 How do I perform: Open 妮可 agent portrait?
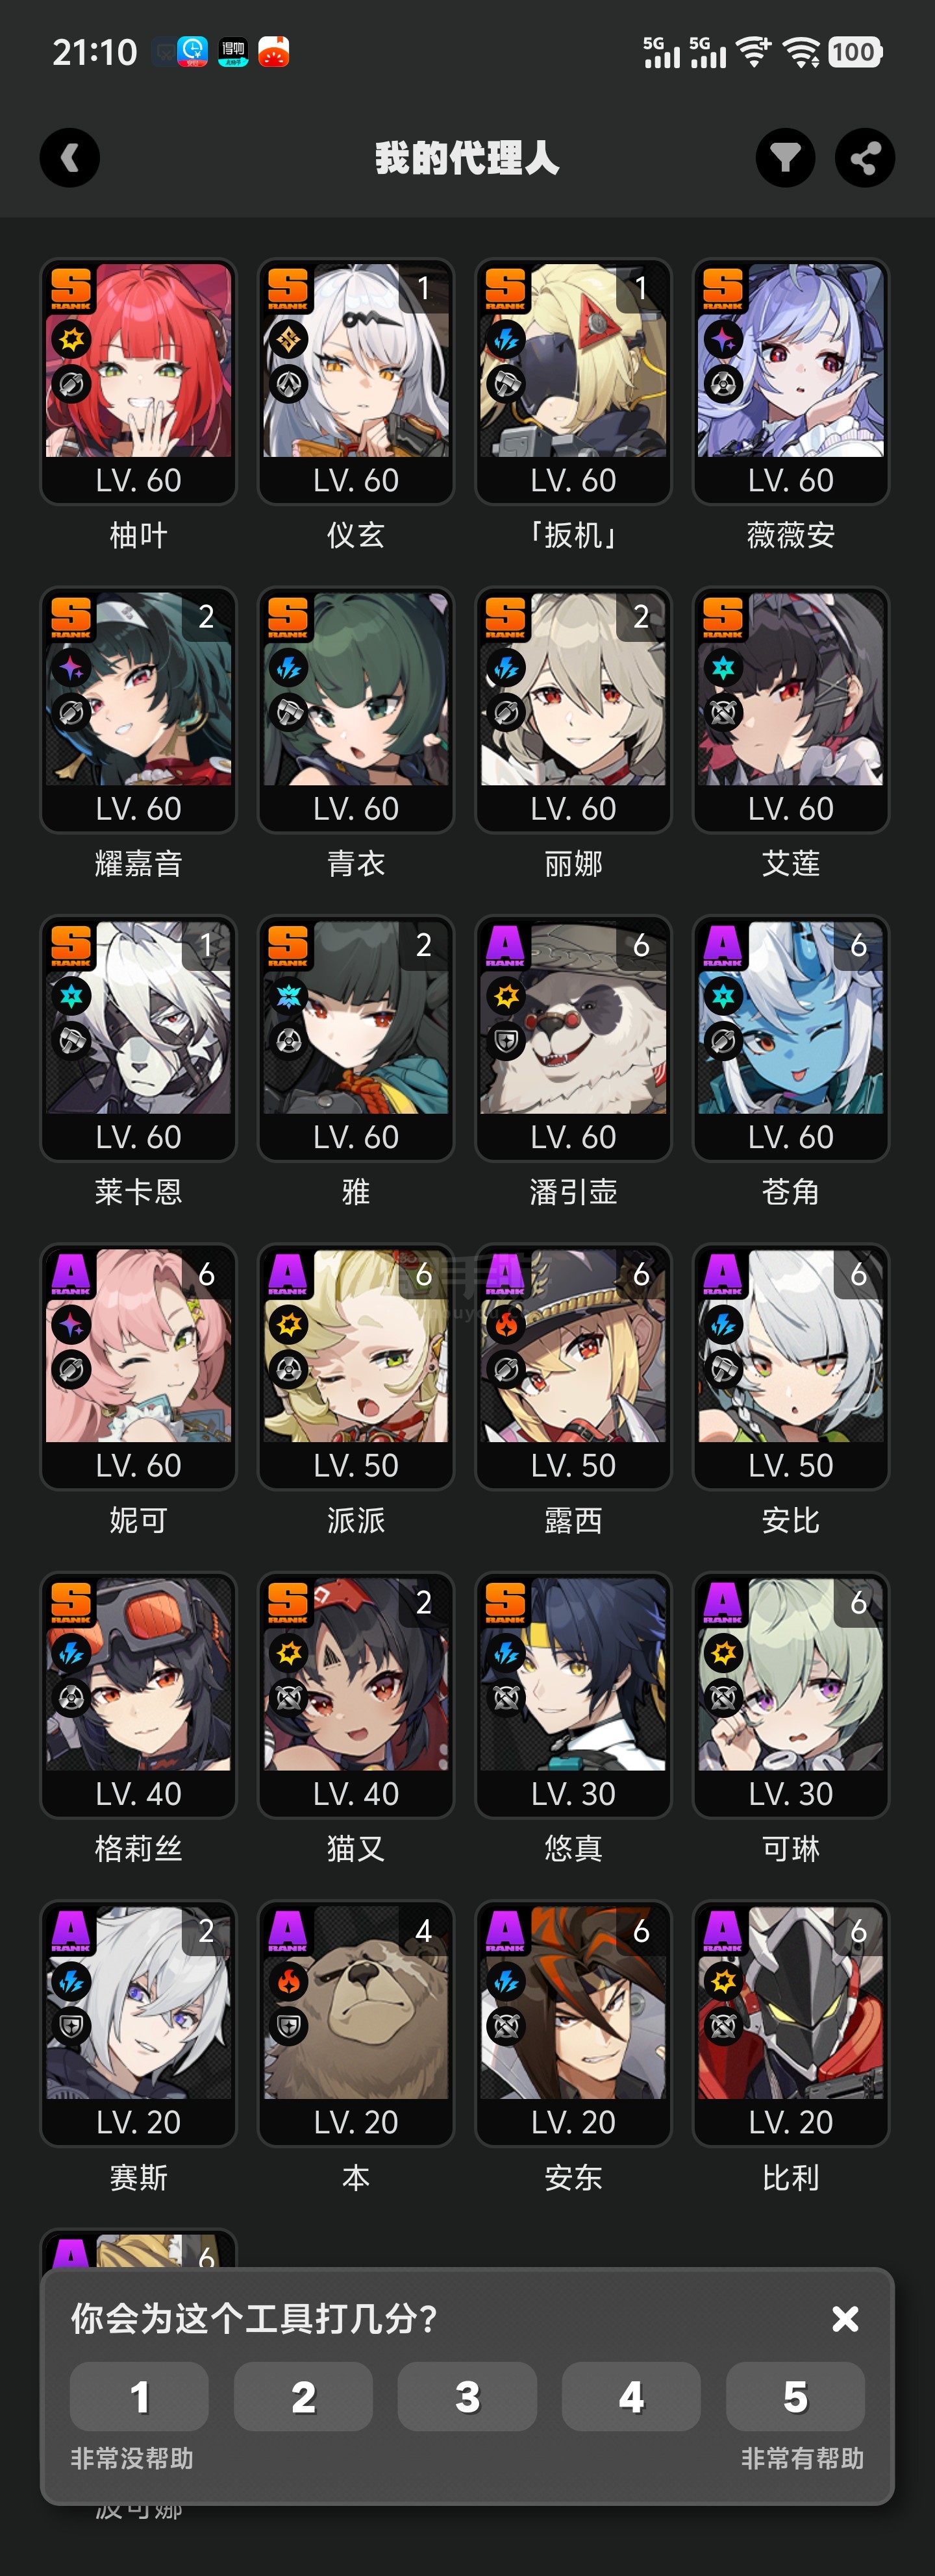[138, 1367]
